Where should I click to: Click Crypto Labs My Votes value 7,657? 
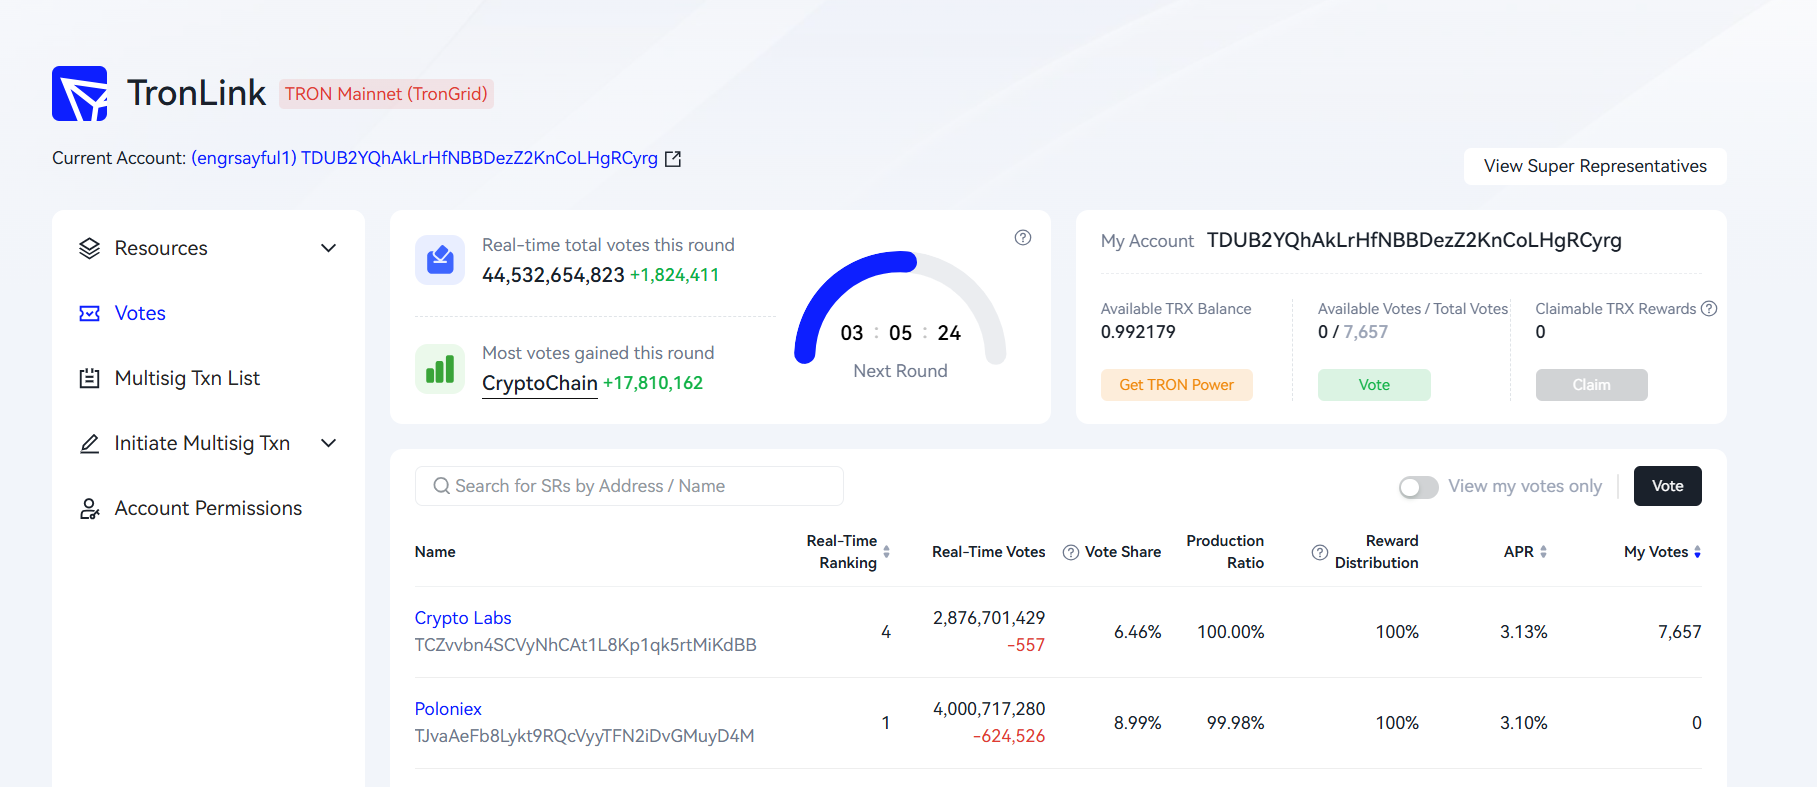point(1680,632)
